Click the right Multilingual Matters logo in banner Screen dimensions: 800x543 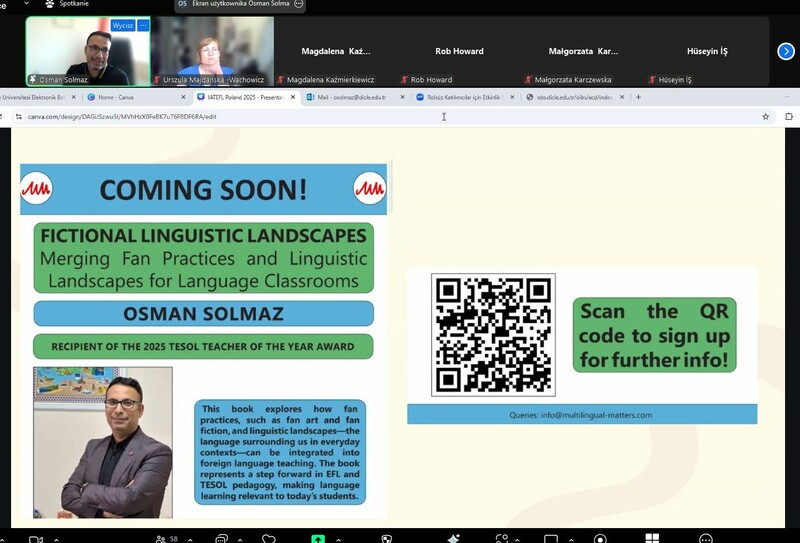(369, 188)
